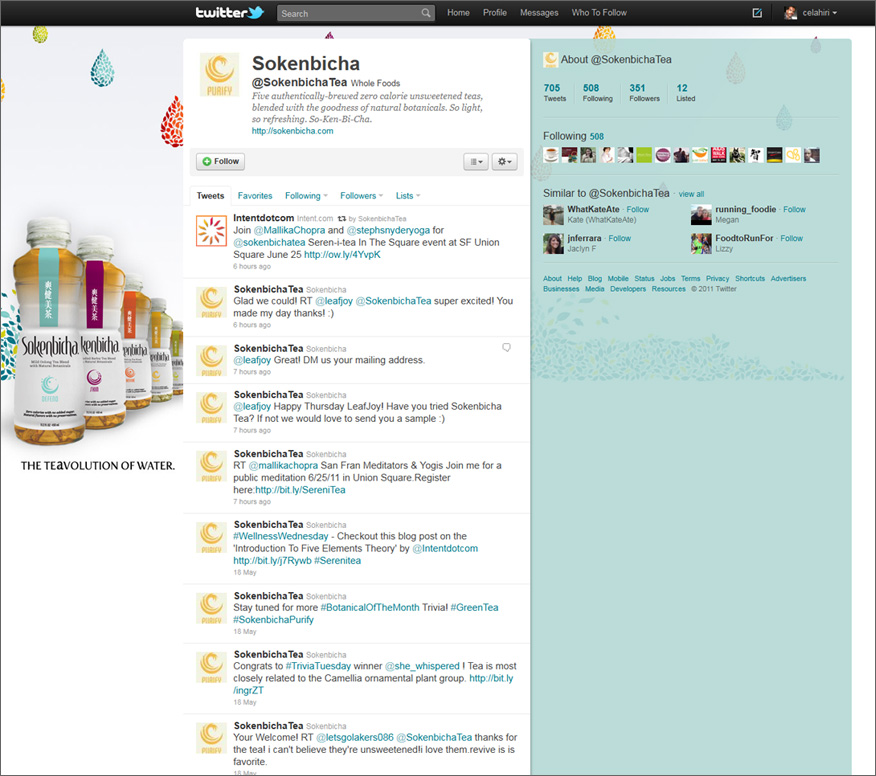
Task: Open the bit.ly/j7Rywb link
Action: [x=272, y=560]
